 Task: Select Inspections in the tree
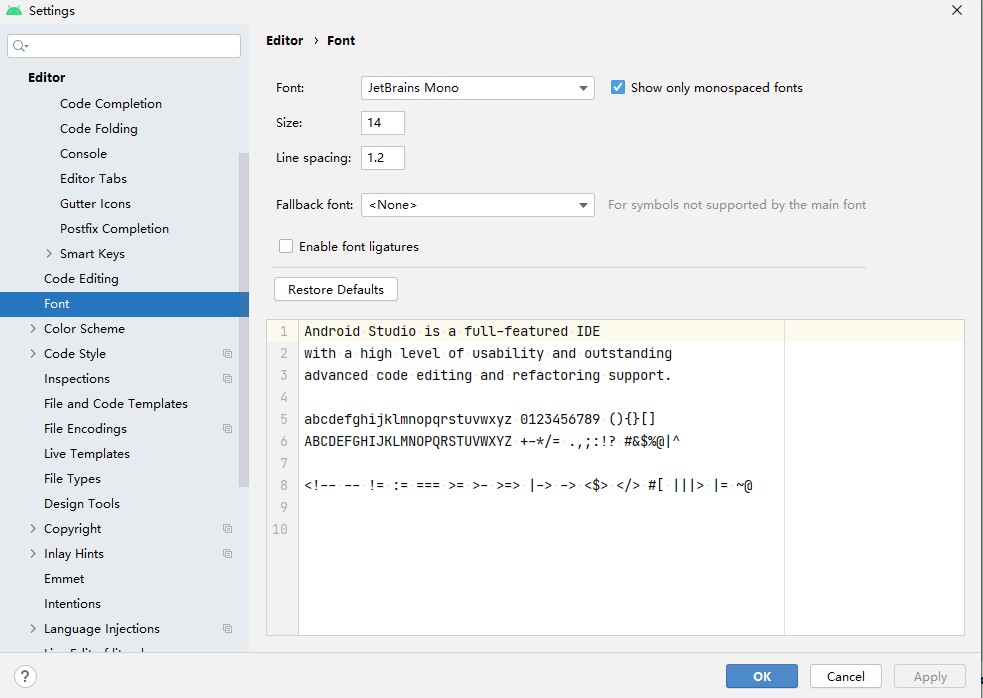pos(76,379)
